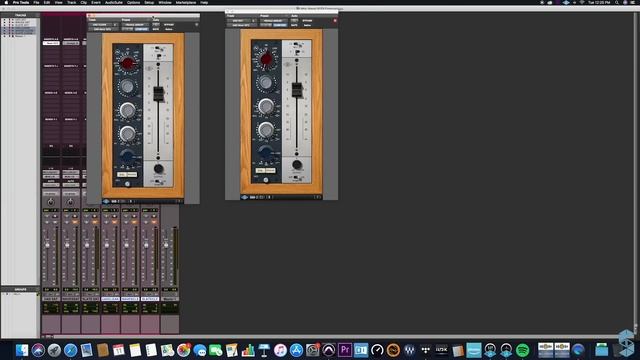640x360 pixels.
Task: Click UAD logo in right plugin toolbar
Action: tap(244, 197)
